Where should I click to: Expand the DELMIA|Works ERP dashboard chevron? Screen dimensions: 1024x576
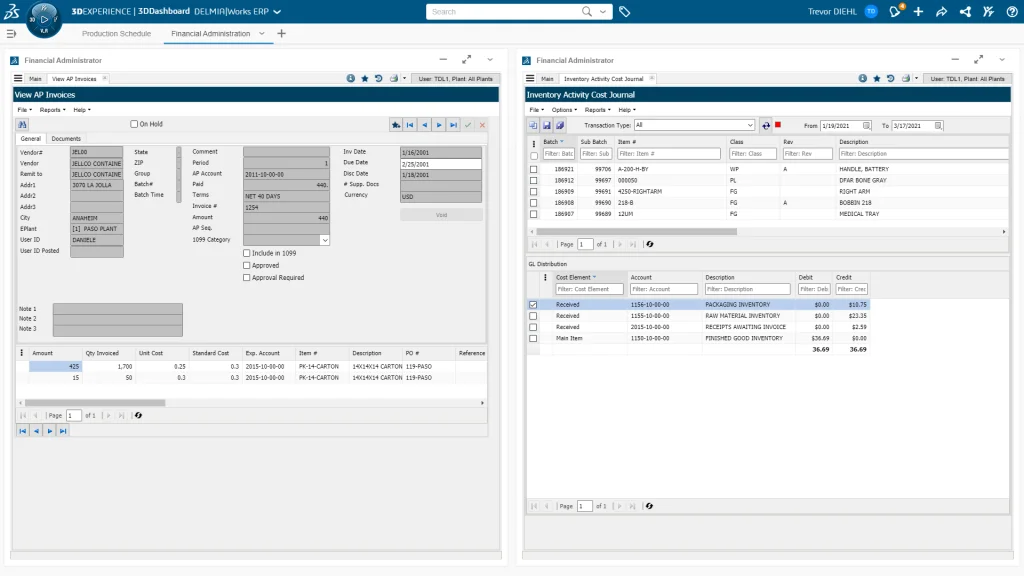click(277, 12)
